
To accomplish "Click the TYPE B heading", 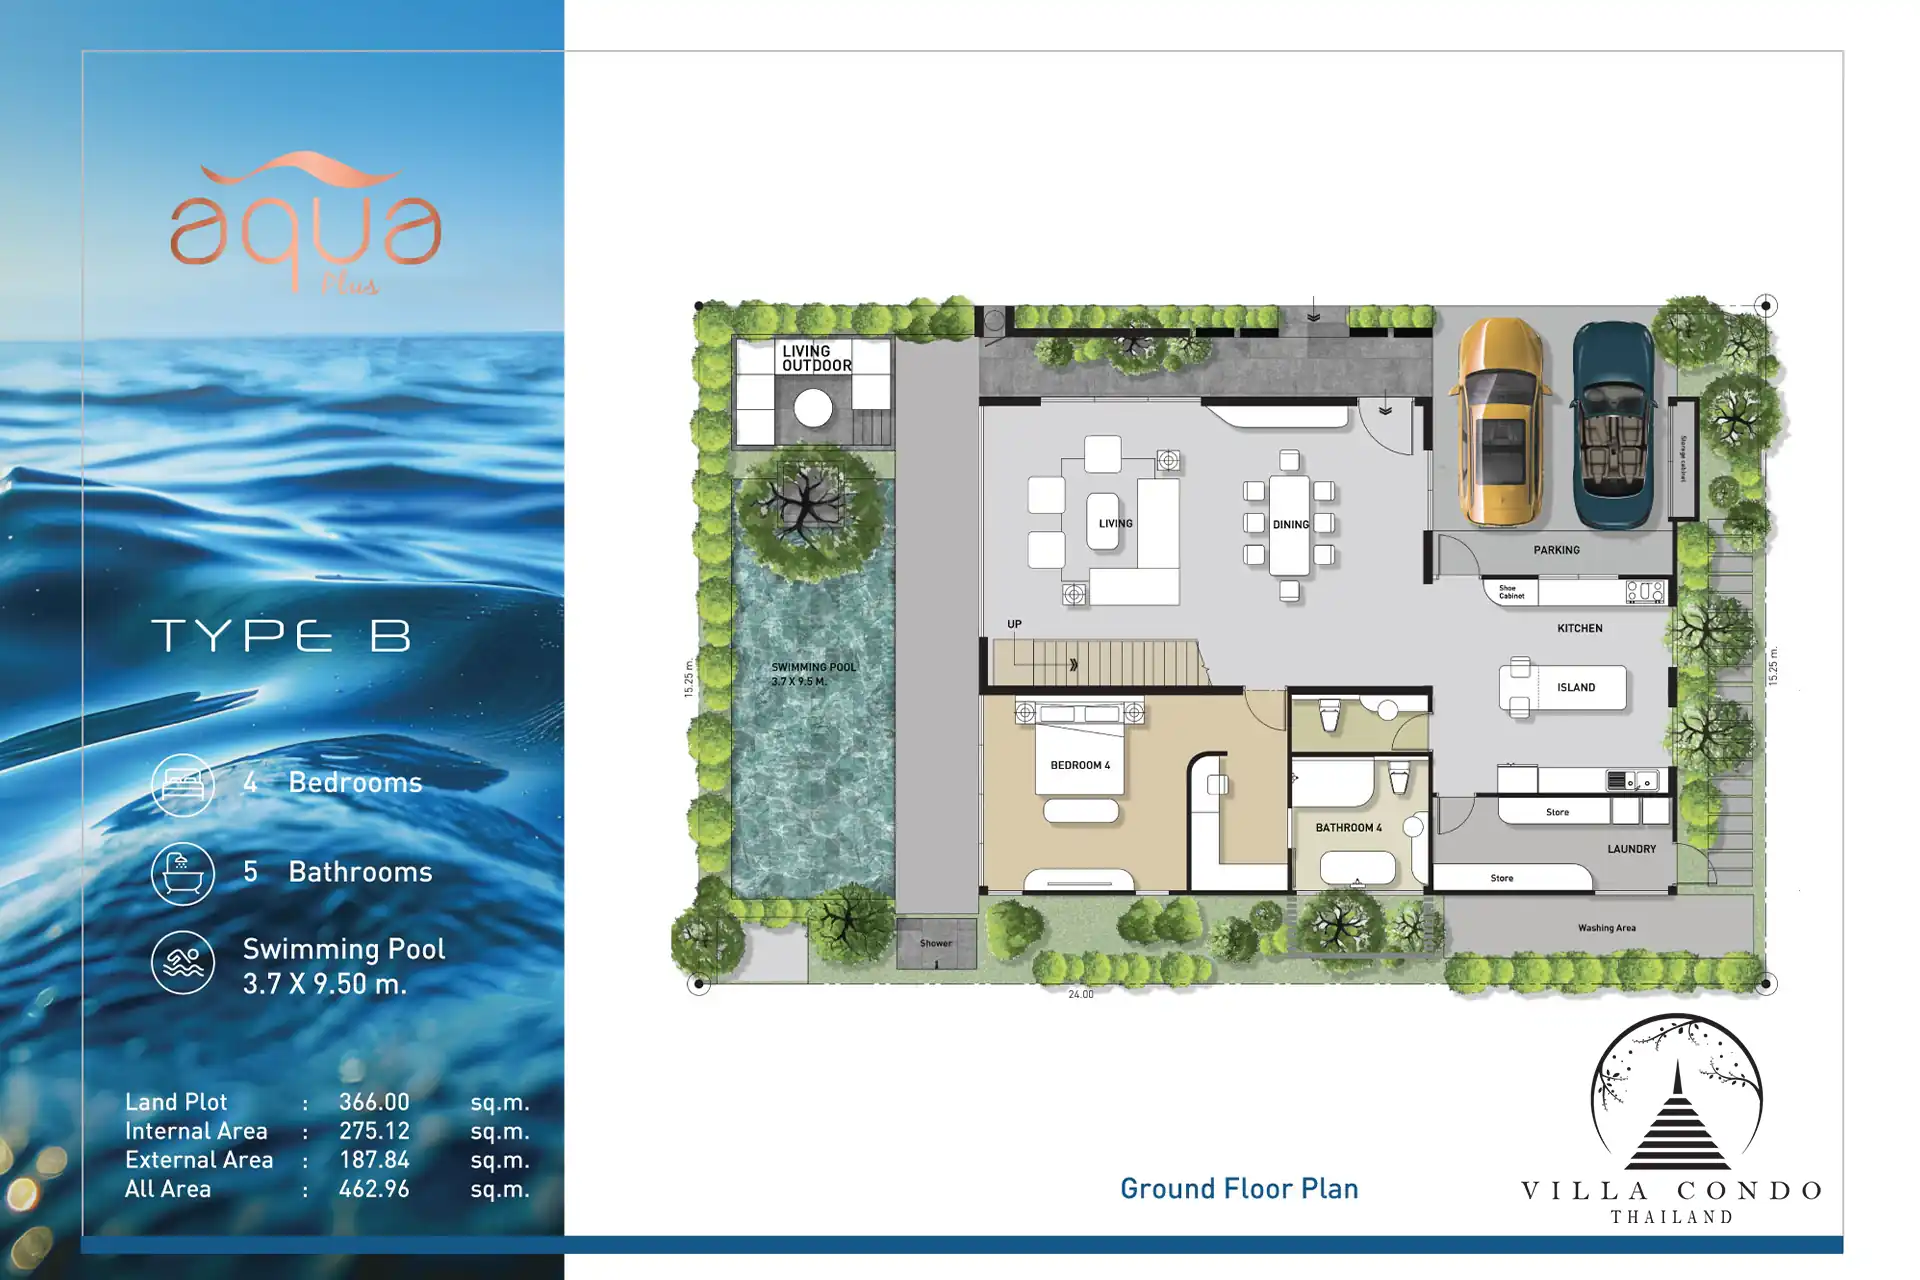I will [281, 636].
